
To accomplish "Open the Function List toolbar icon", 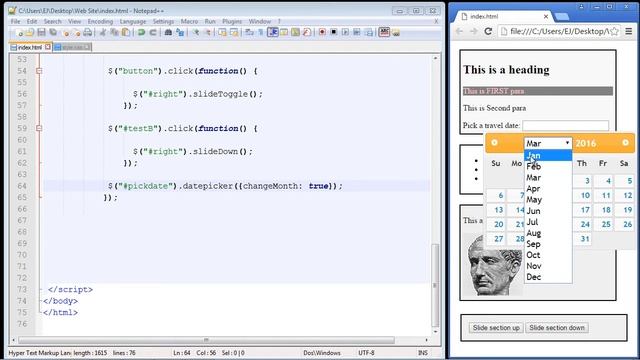I will coord(307,32).
